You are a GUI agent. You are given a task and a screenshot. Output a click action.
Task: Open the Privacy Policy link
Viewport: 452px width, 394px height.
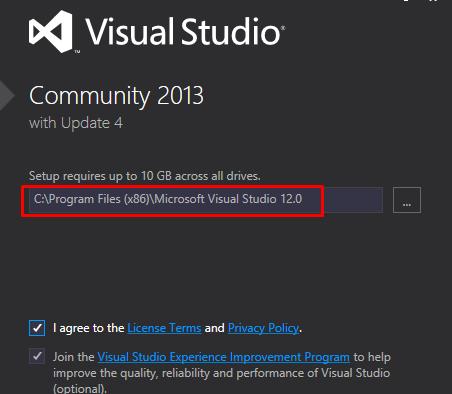click(263, 328)
